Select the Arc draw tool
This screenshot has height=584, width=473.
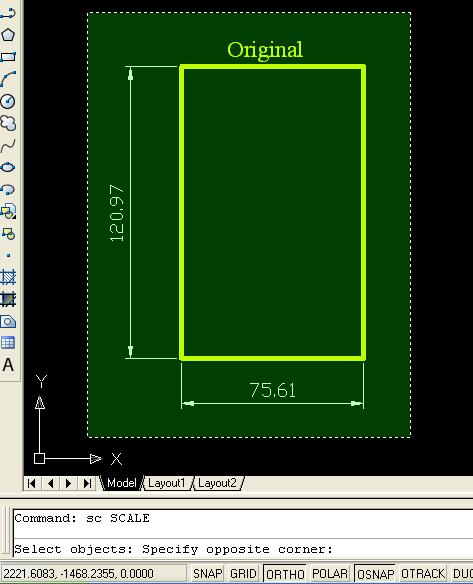pos(8,79)
